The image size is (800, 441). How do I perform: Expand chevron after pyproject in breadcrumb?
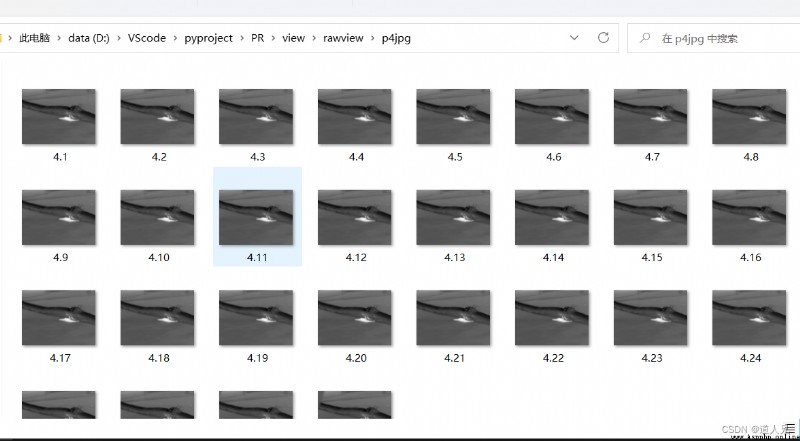click(242, 38)
